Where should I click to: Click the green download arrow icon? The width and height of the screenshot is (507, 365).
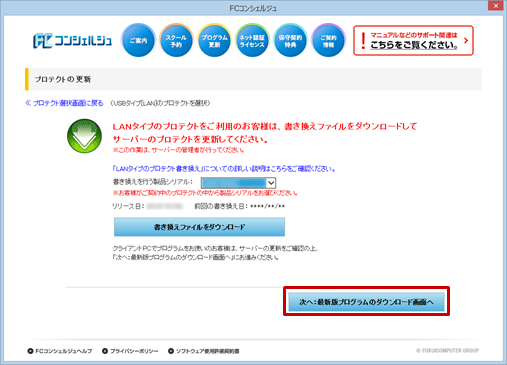coord(84,136)
